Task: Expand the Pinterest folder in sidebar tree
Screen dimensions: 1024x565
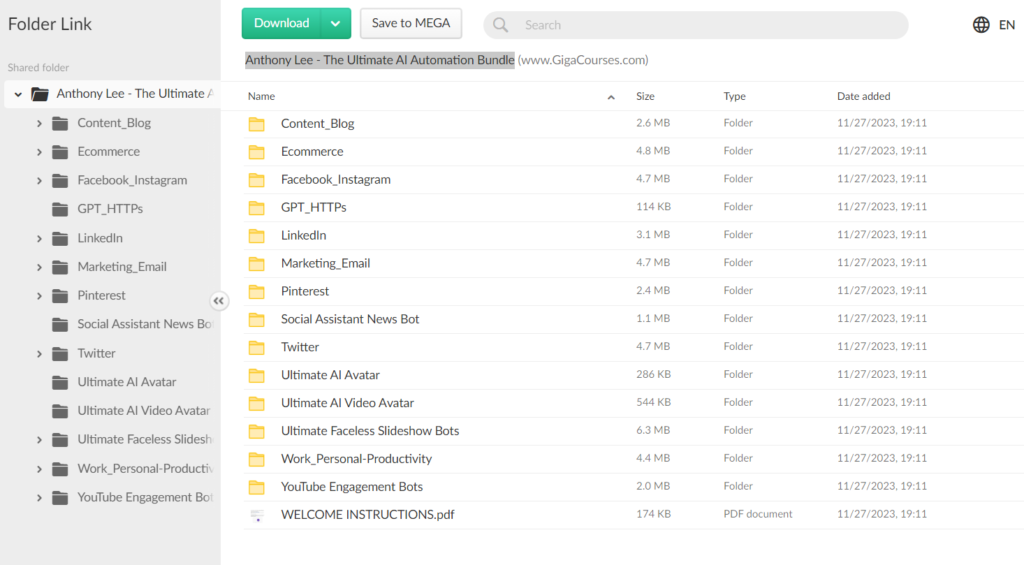Action: click(x=39, y=296)
